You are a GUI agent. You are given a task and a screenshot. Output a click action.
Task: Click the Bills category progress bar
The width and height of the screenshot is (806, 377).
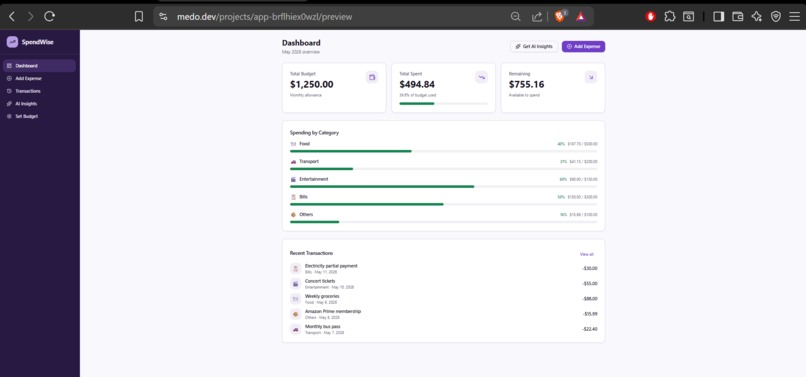click(444, 204)
